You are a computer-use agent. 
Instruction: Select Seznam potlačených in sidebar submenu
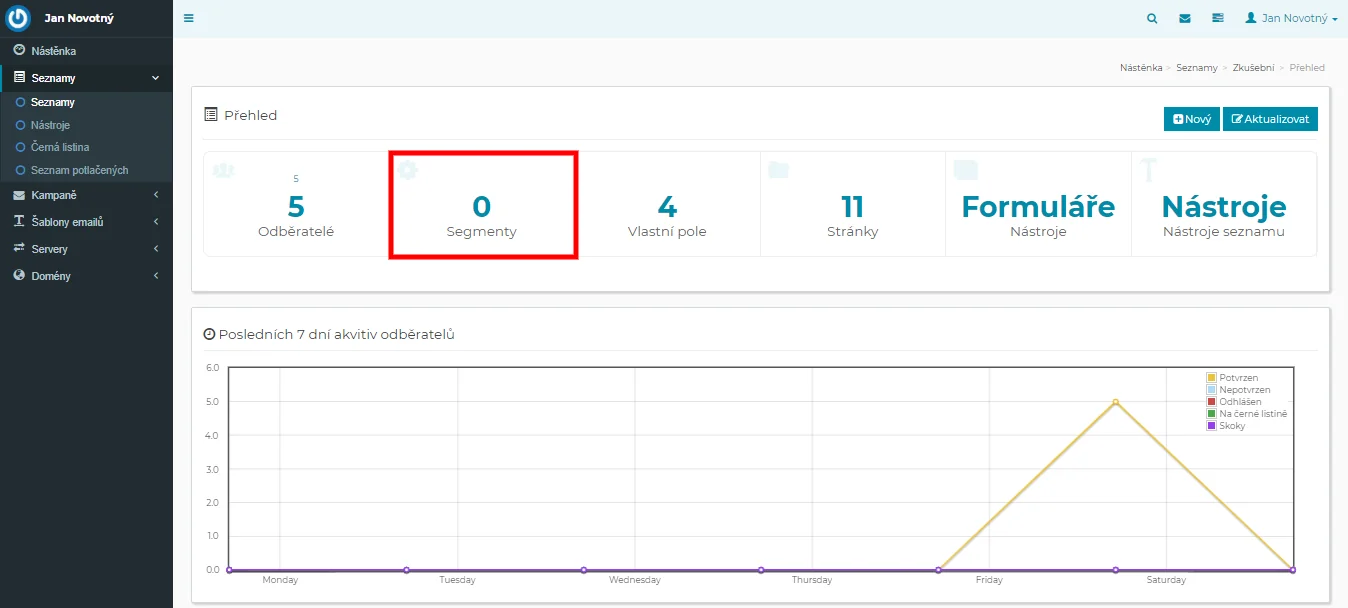pyautogui.click(x=79, y=170)
